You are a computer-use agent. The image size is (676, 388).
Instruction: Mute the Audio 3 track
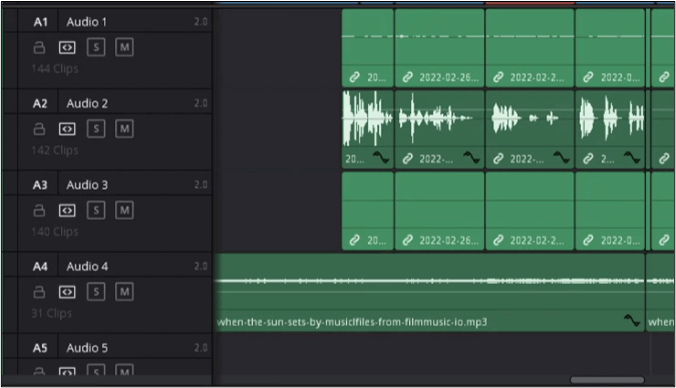pyautogui.click(x=124, y=210)
